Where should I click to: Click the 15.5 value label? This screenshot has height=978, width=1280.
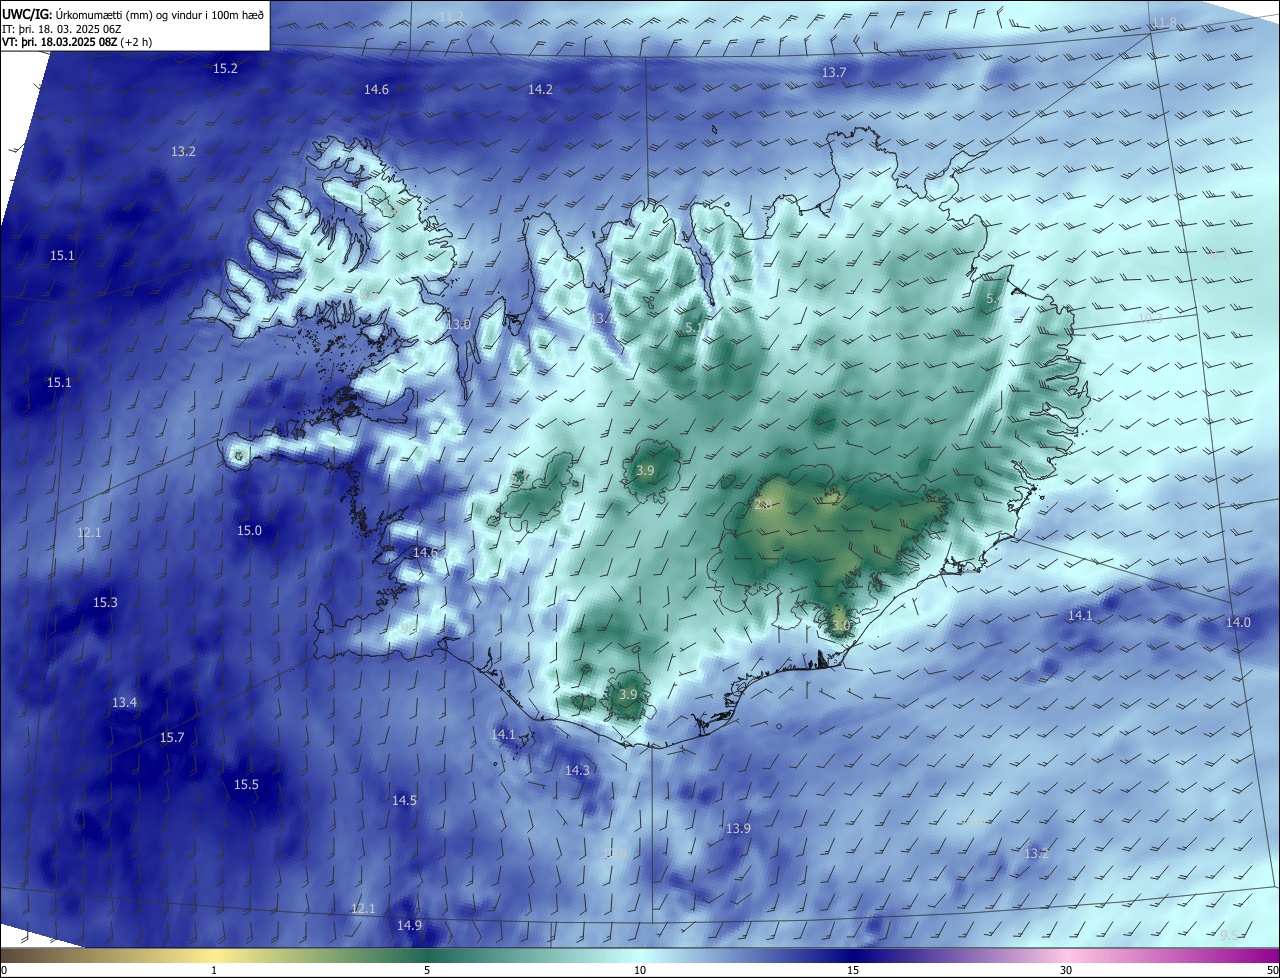[246, 784]
